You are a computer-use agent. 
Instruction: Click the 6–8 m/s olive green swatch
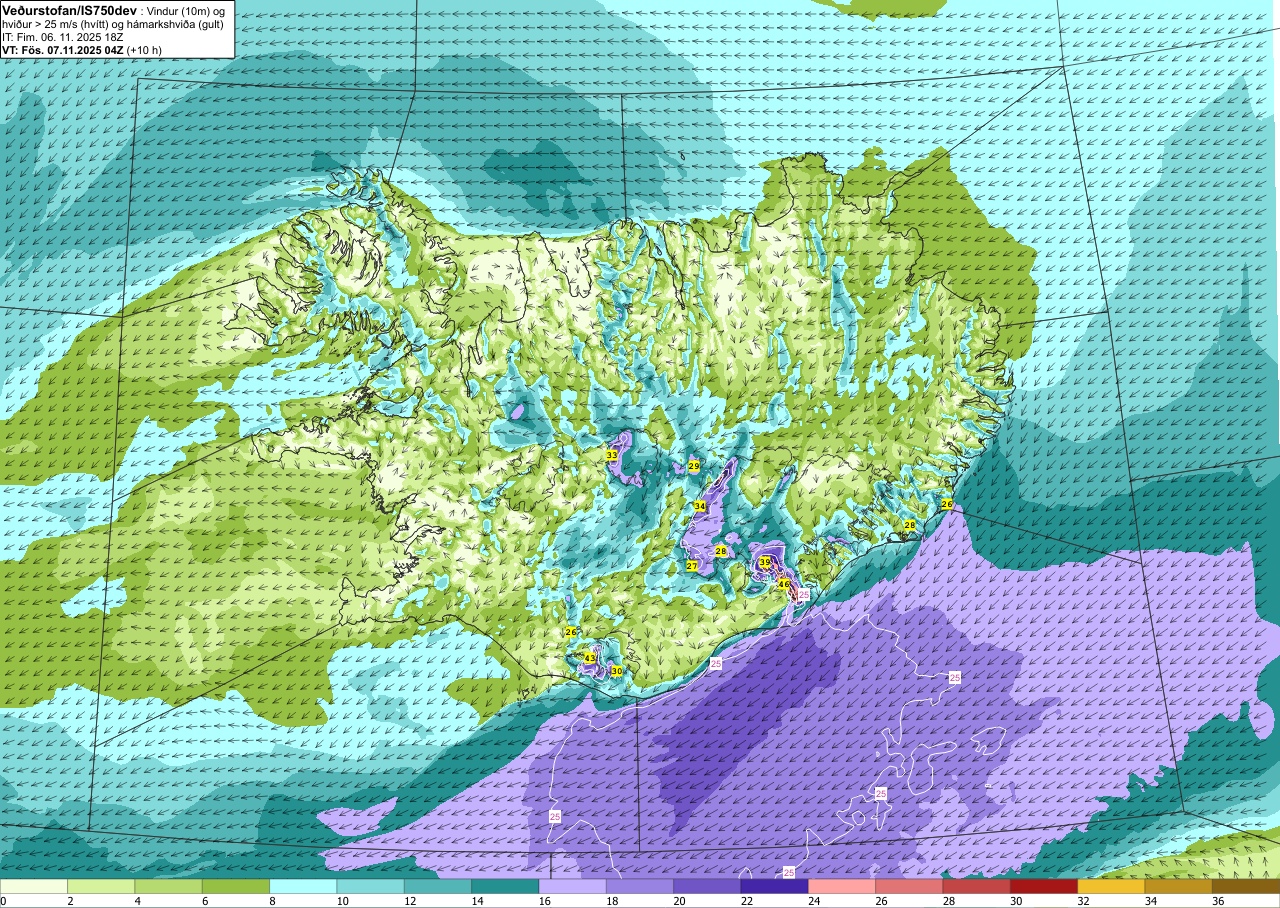[236, 886]
